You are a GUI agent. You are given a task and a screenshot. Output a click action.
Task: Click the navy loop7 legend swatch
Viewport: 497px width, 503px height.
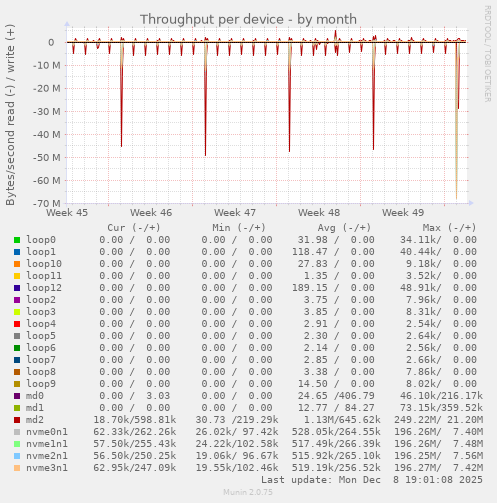coord(17,360)
